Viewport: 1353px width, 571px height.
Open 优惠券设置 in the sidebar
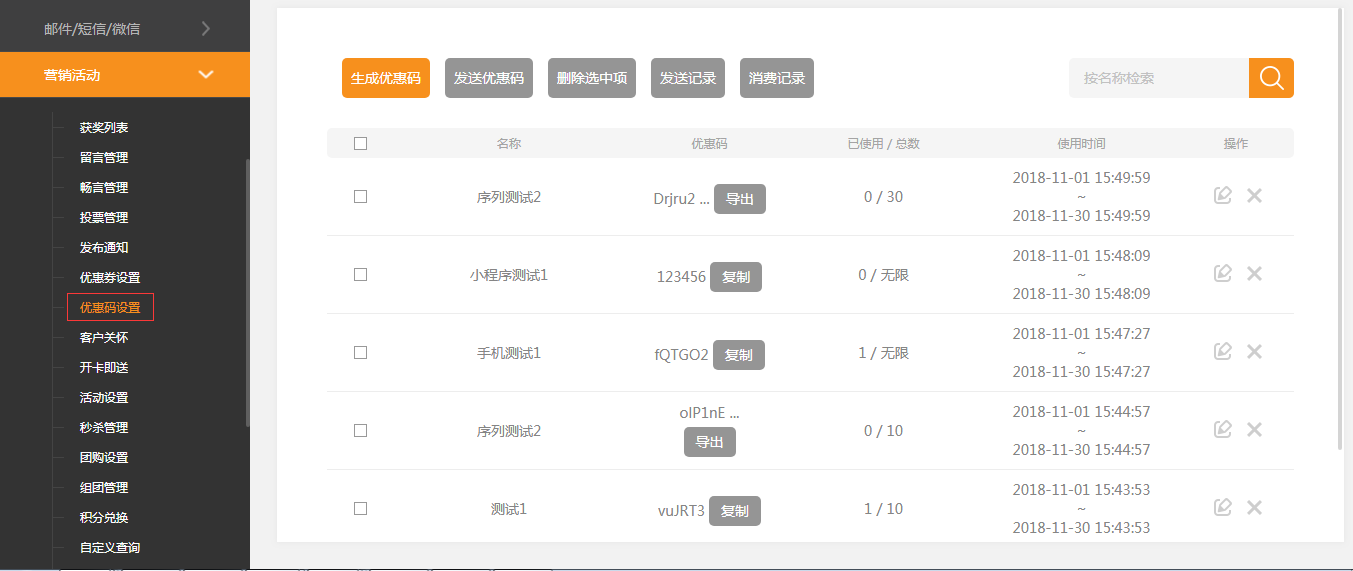click(x=110, y=278)
